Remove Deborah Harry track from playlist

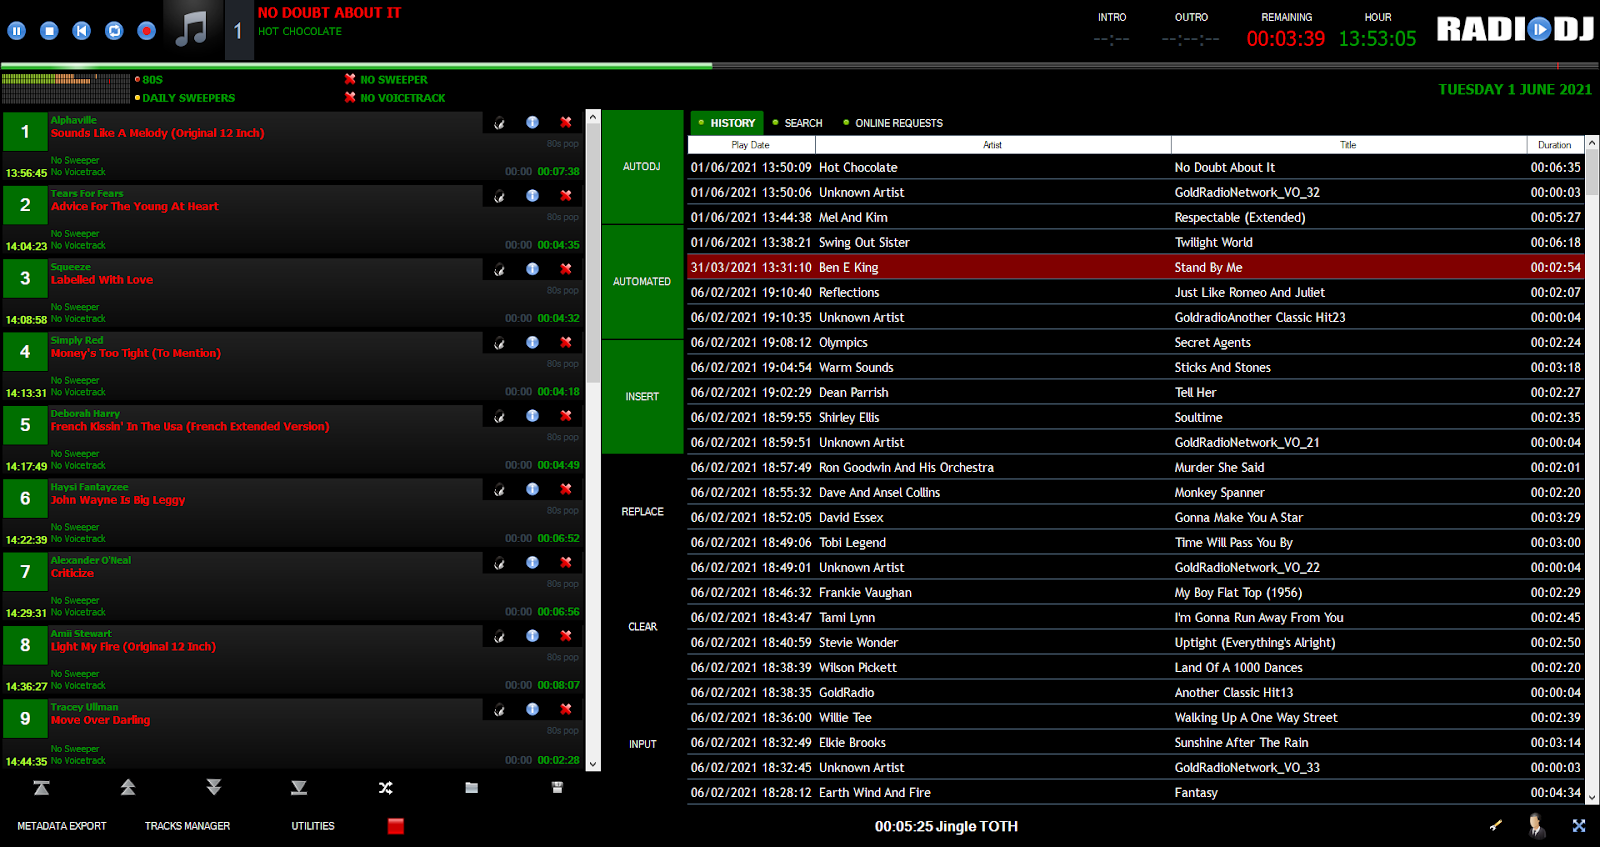pos(566,416)
